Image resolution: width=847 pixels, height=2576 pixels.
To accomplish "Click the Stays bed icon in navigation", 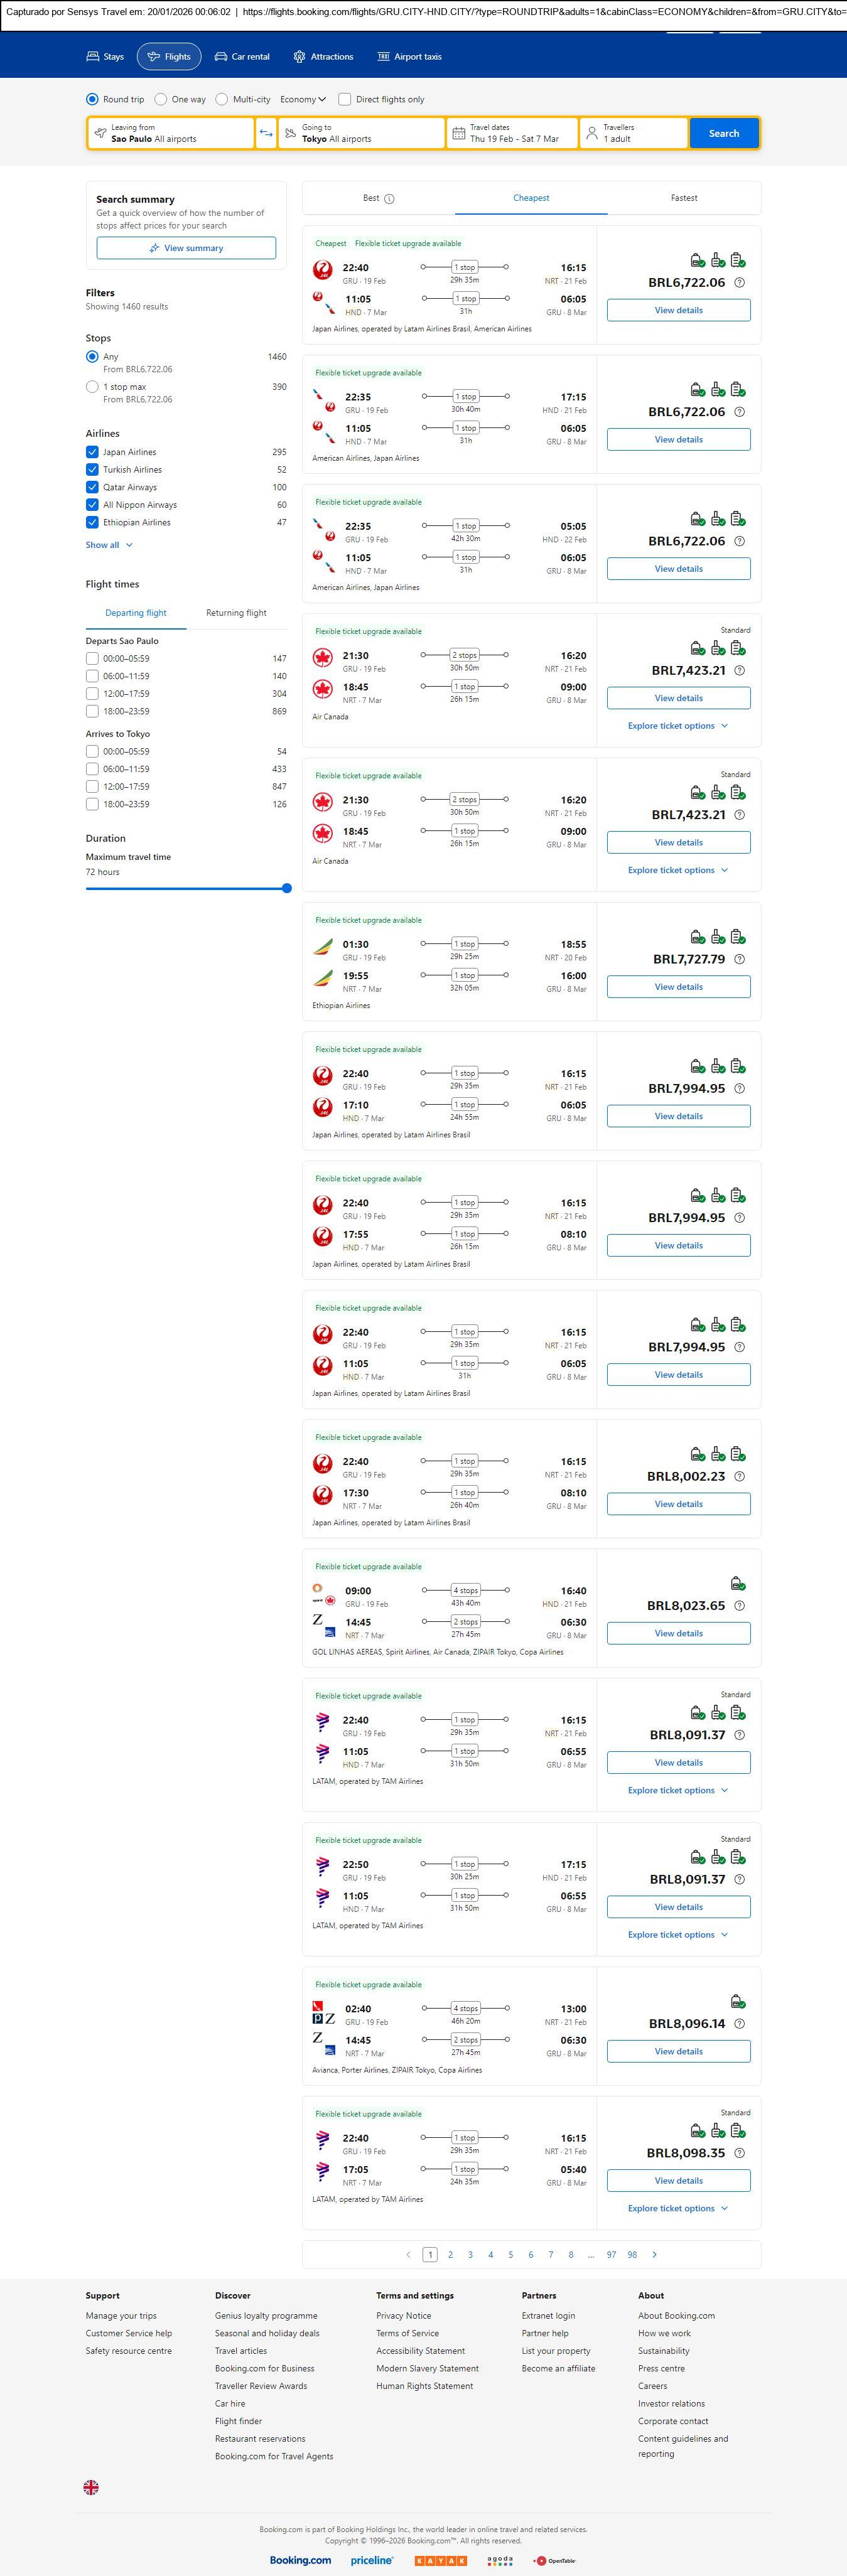I will 93,57.
